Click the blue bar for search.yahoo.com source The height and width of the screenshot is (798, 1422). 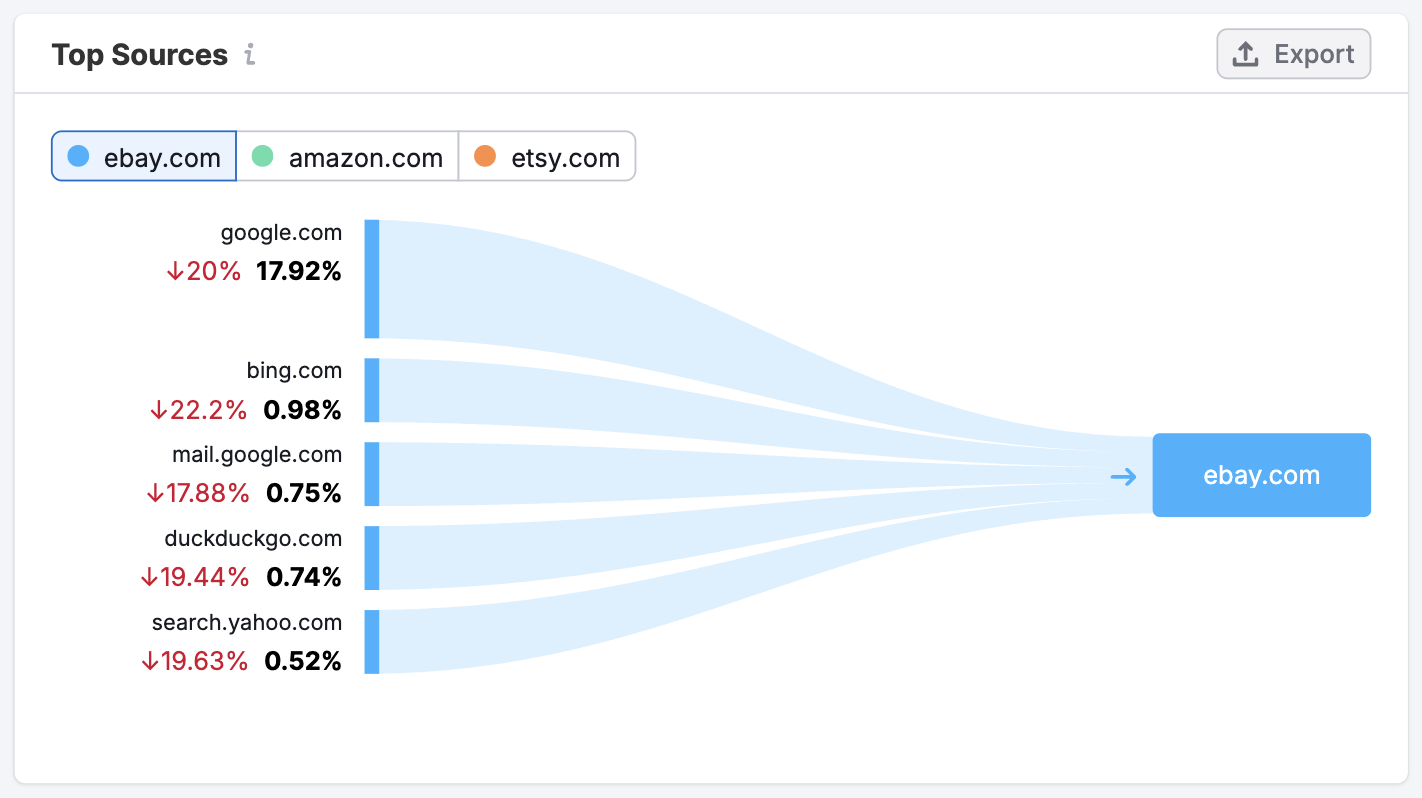click(x=372, y=641)
